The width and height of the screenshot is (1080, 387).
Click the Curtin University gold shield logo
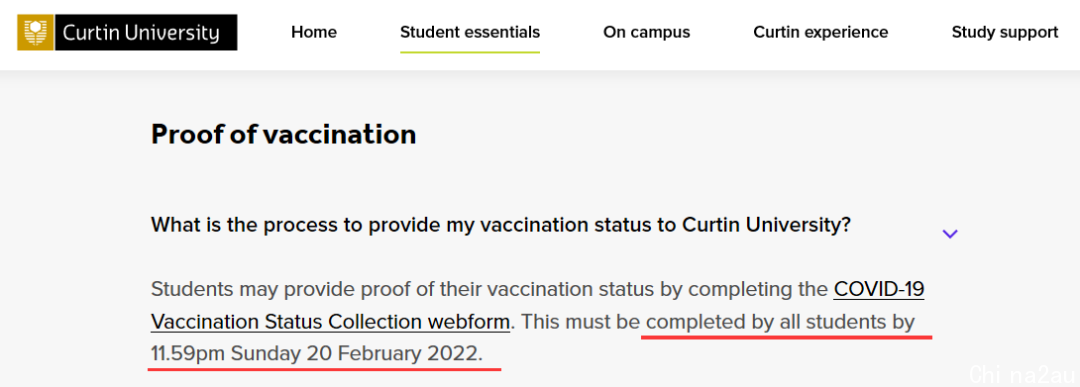point(36,32)
